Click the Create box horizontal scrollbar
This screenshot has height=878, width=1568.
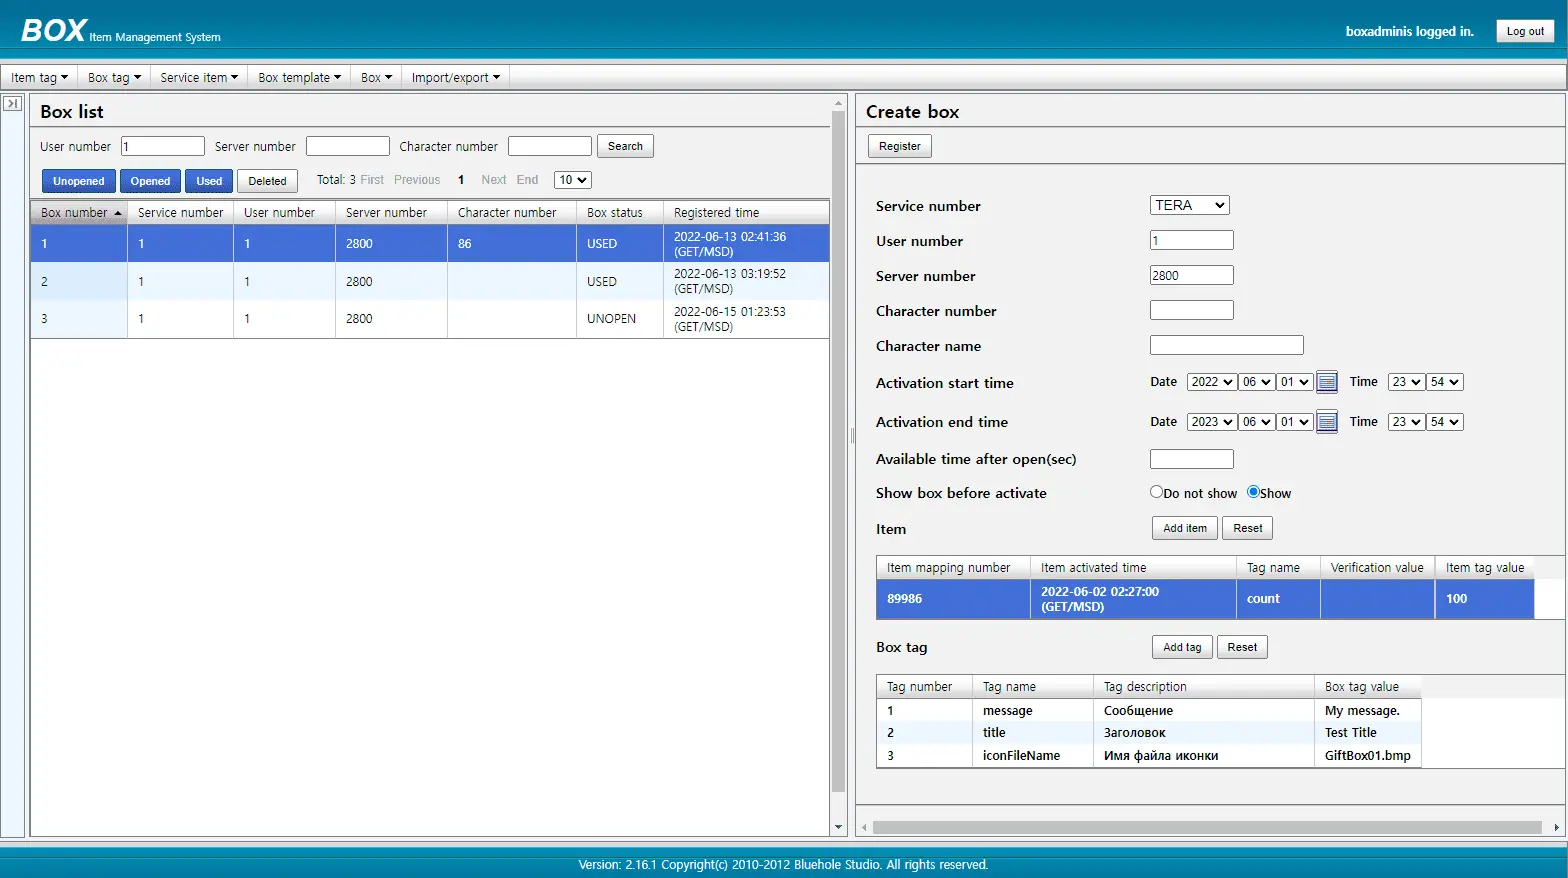(x=1207, y=827)
